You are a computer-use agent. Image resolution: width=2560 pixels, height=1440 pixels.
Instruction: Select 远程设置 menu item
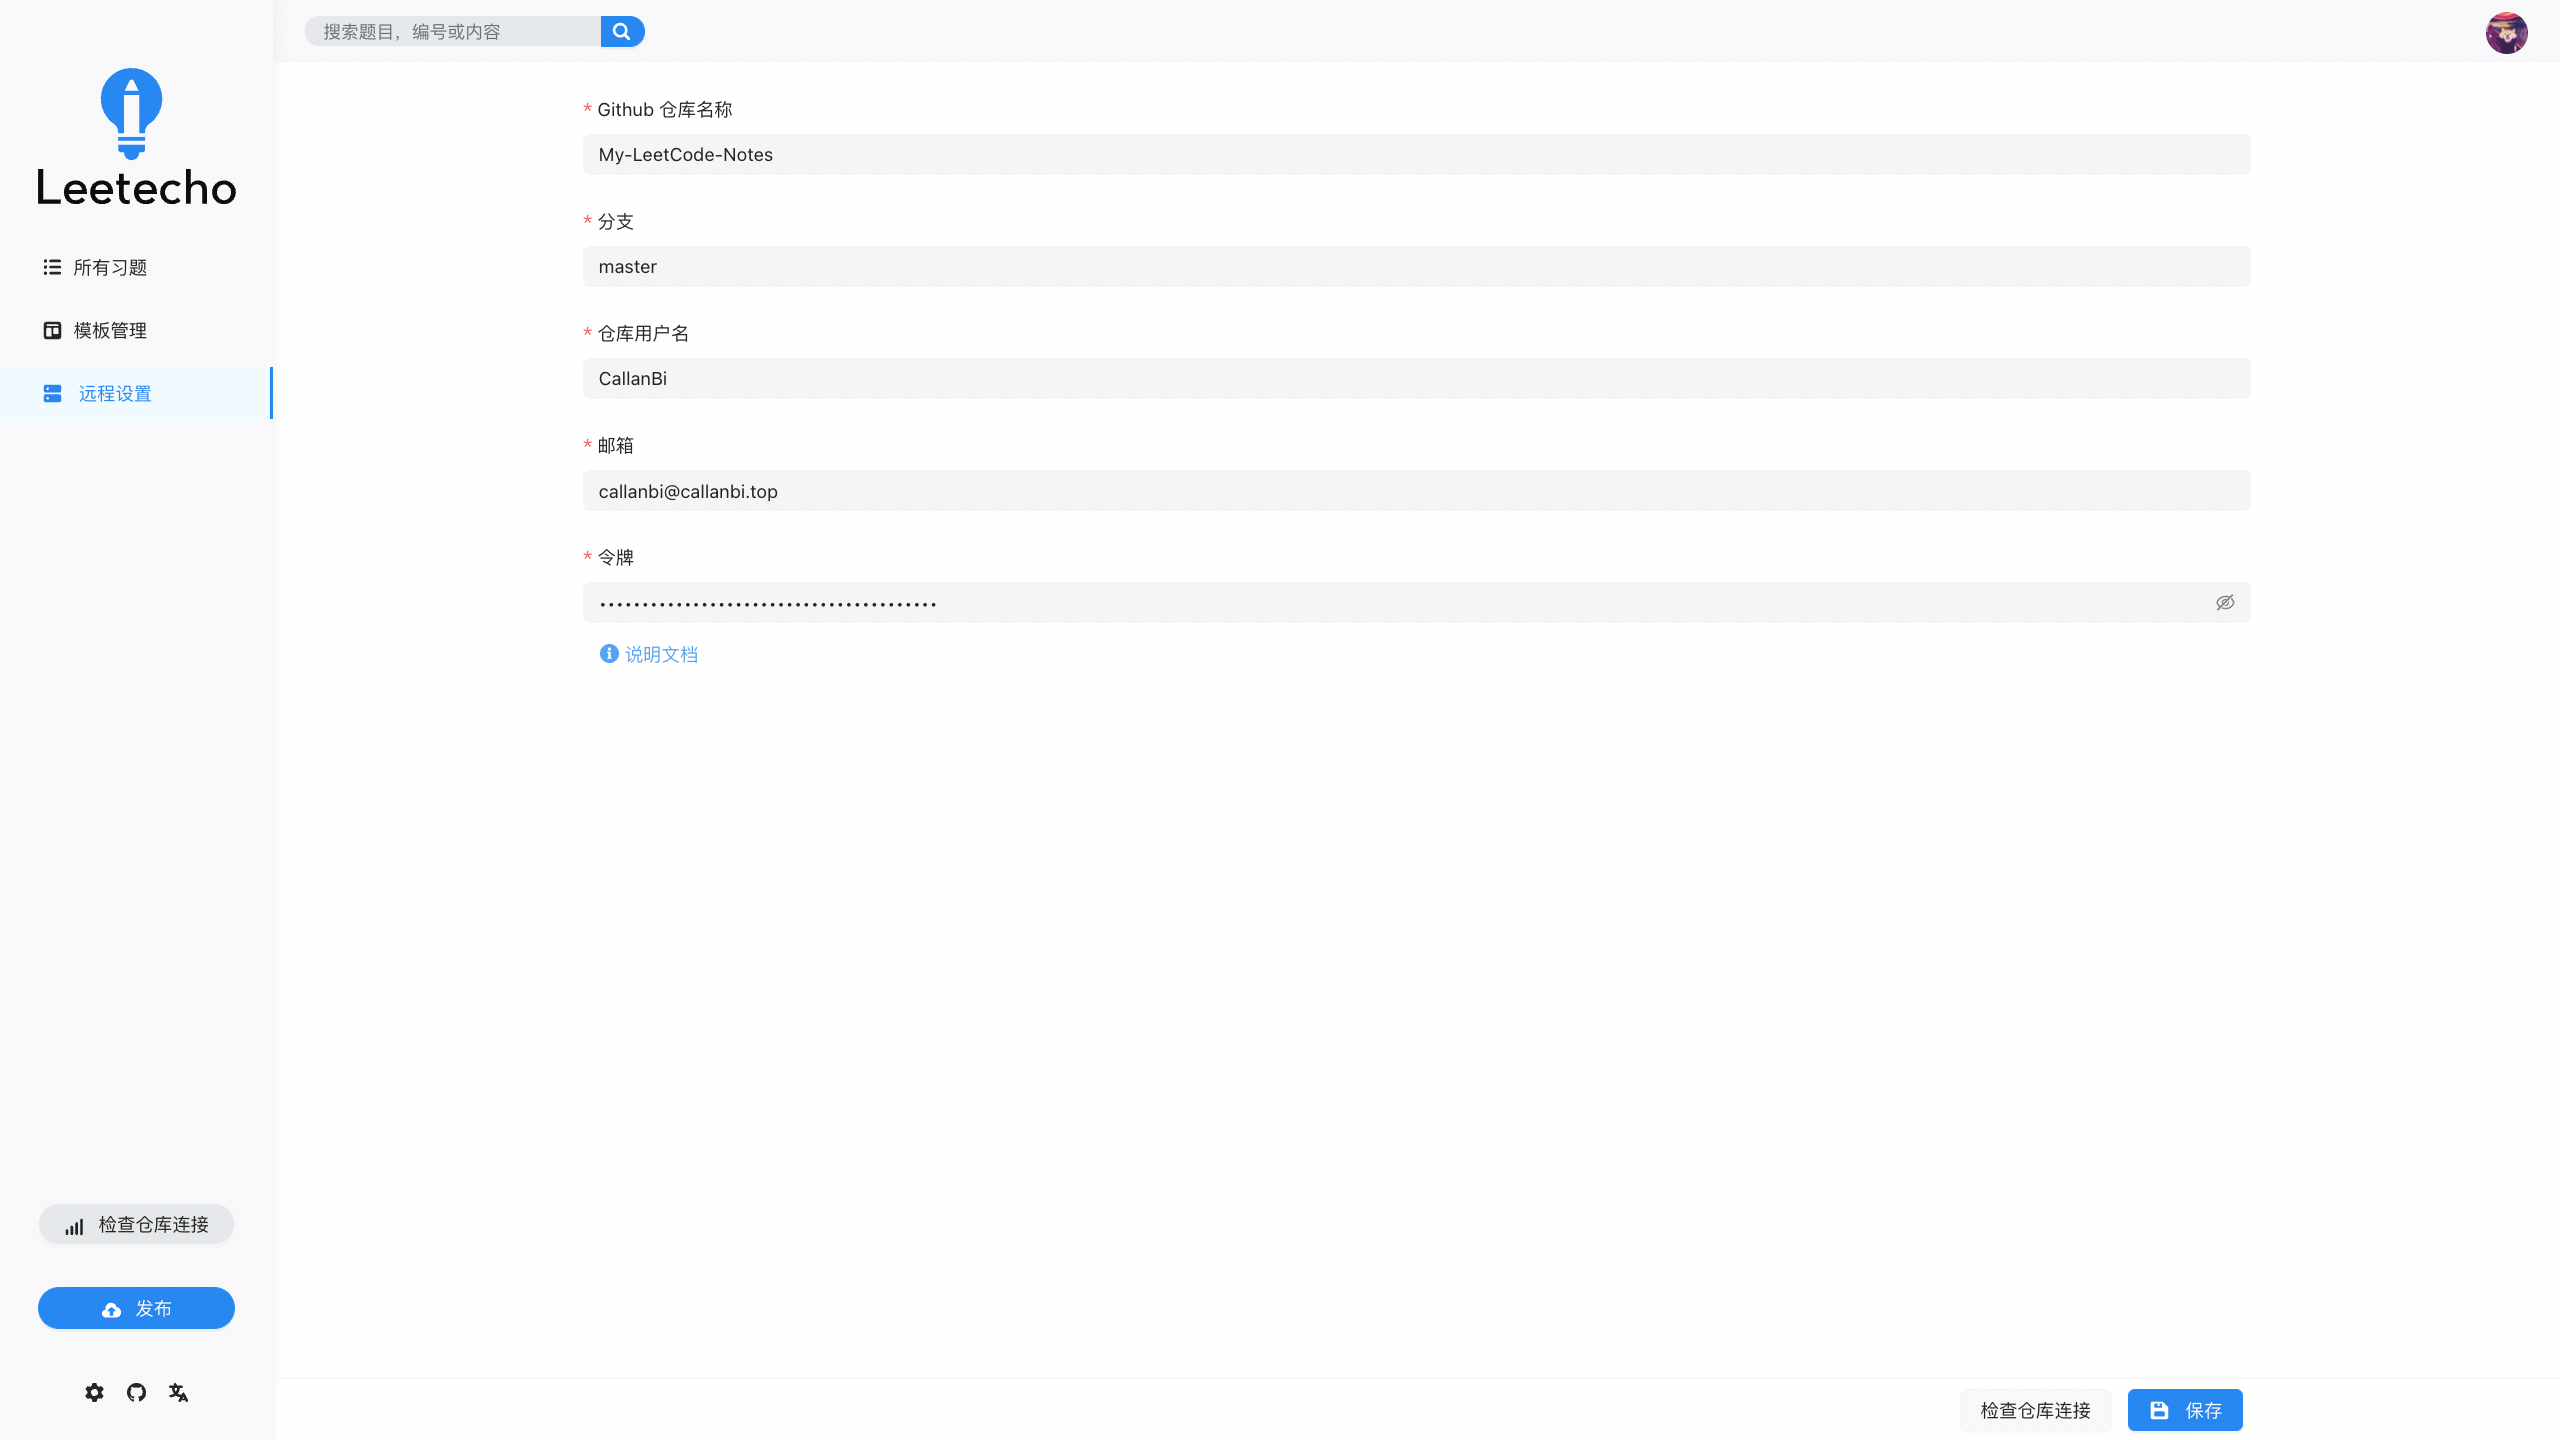[x=116, y=393]
